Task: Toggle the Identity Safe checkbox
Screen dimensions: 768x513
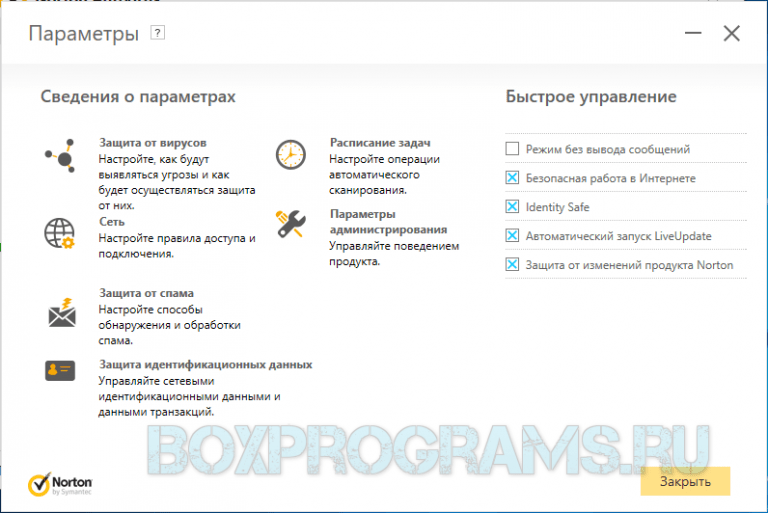Action: [512, 206]
